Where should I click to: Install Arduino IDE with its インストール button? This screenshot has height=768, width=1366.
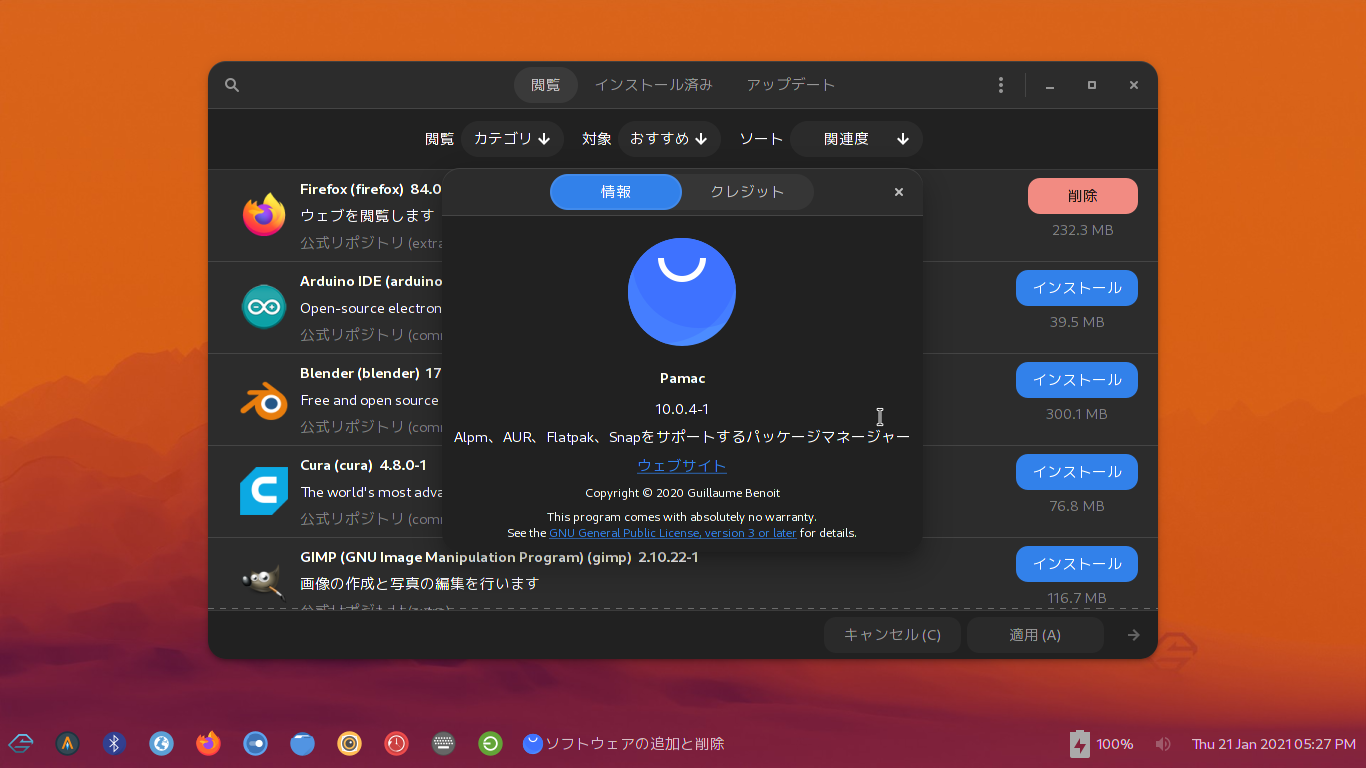click(1077, 288)
